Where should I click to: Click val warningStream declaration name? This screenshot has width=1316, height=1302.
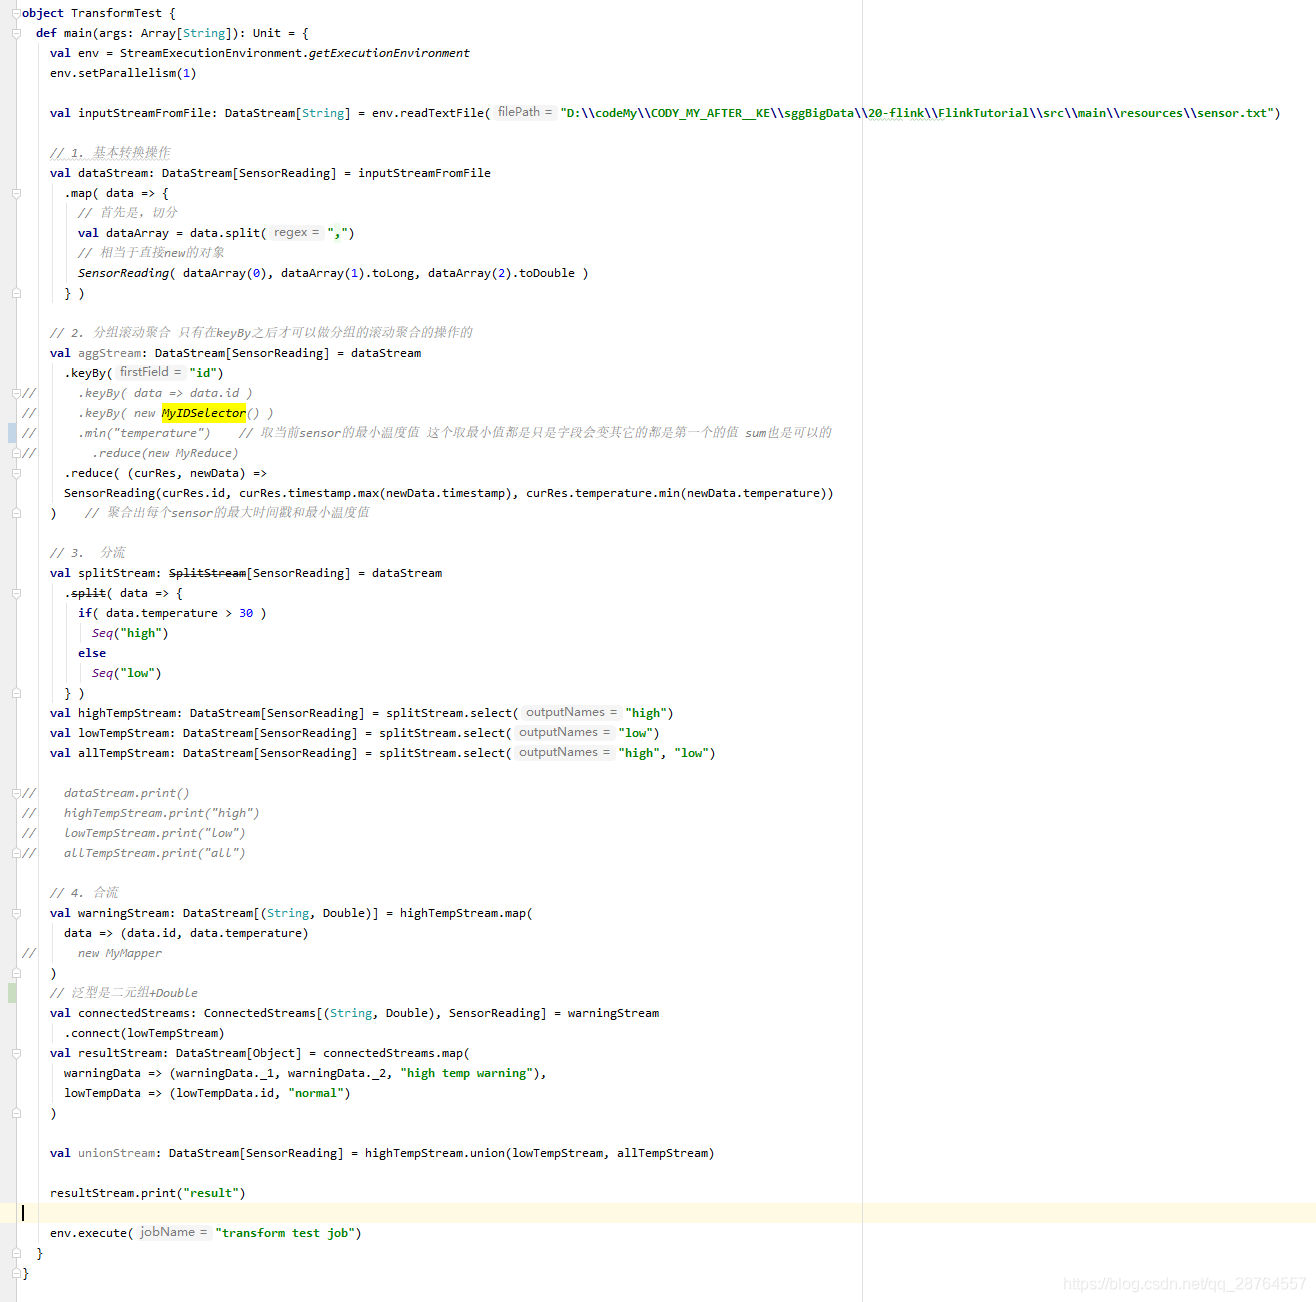[123, 913]
